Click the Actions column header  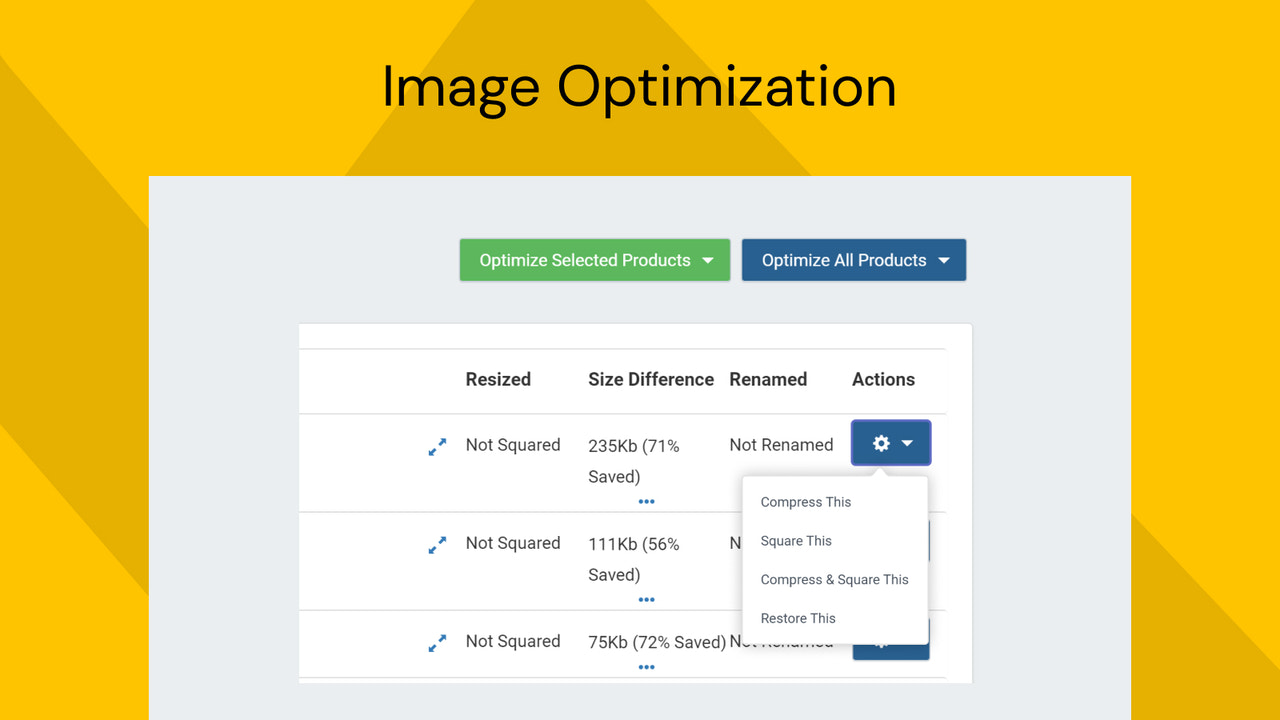(x=883, y=379)
